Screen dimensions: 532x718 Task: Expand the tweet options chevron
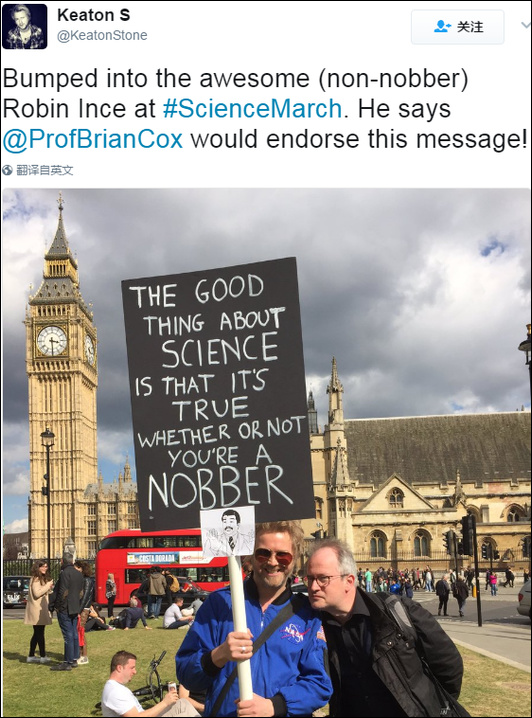coord(526,25)
